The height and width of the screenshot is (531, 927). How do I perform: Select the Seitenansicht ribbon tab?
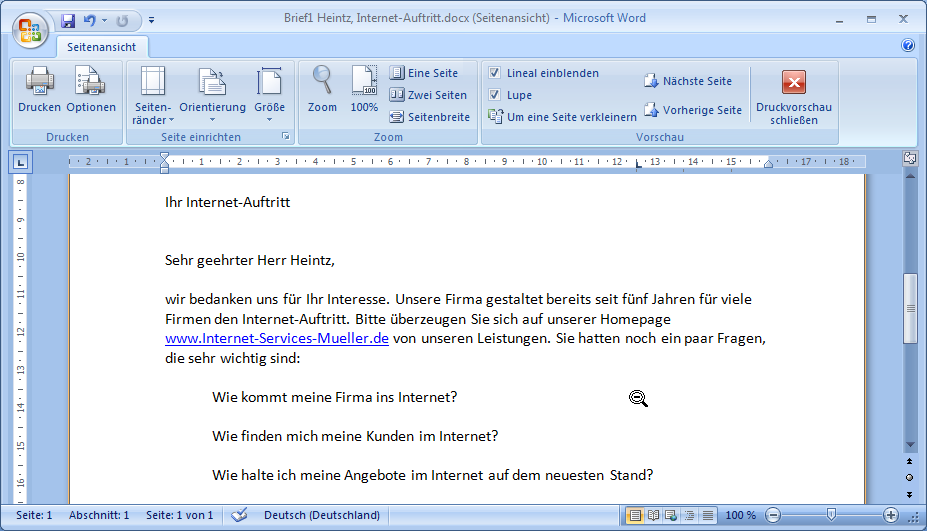pyautogui.click(x=102, y=47)
